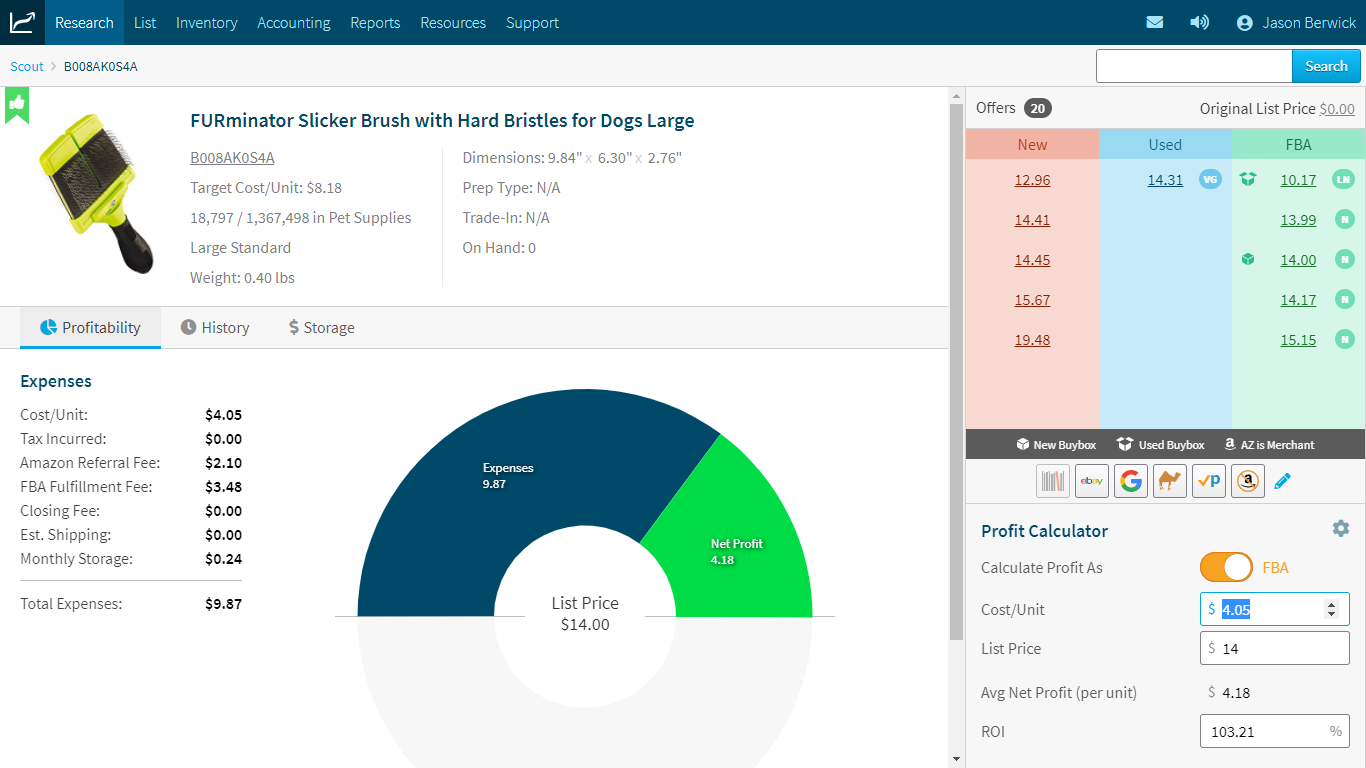Open the Inventory menu
Screen dimensions: 1366x768
point(207,22)
